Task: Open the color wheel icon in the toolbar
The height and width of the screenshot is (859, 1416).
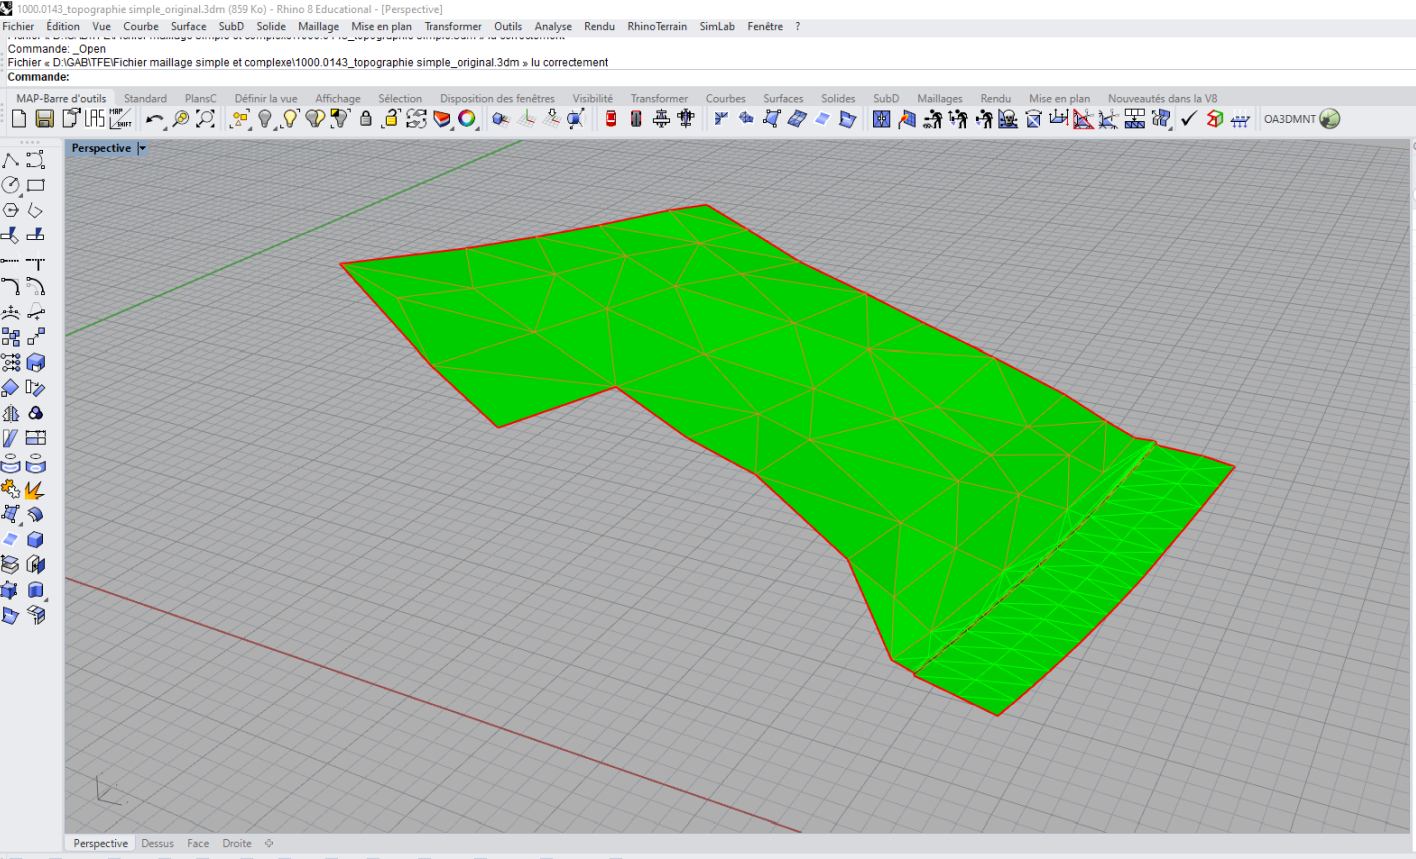Action: [467, 119]
